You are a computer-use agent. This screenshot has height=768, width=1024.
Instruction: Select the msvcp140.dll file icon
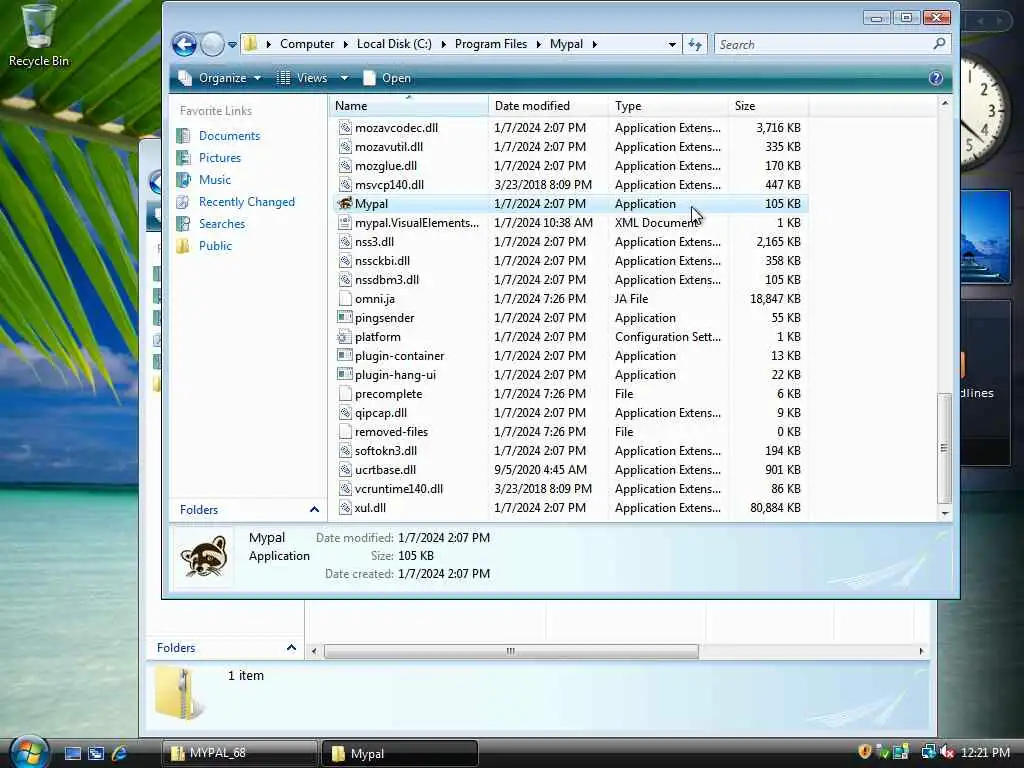345,185
